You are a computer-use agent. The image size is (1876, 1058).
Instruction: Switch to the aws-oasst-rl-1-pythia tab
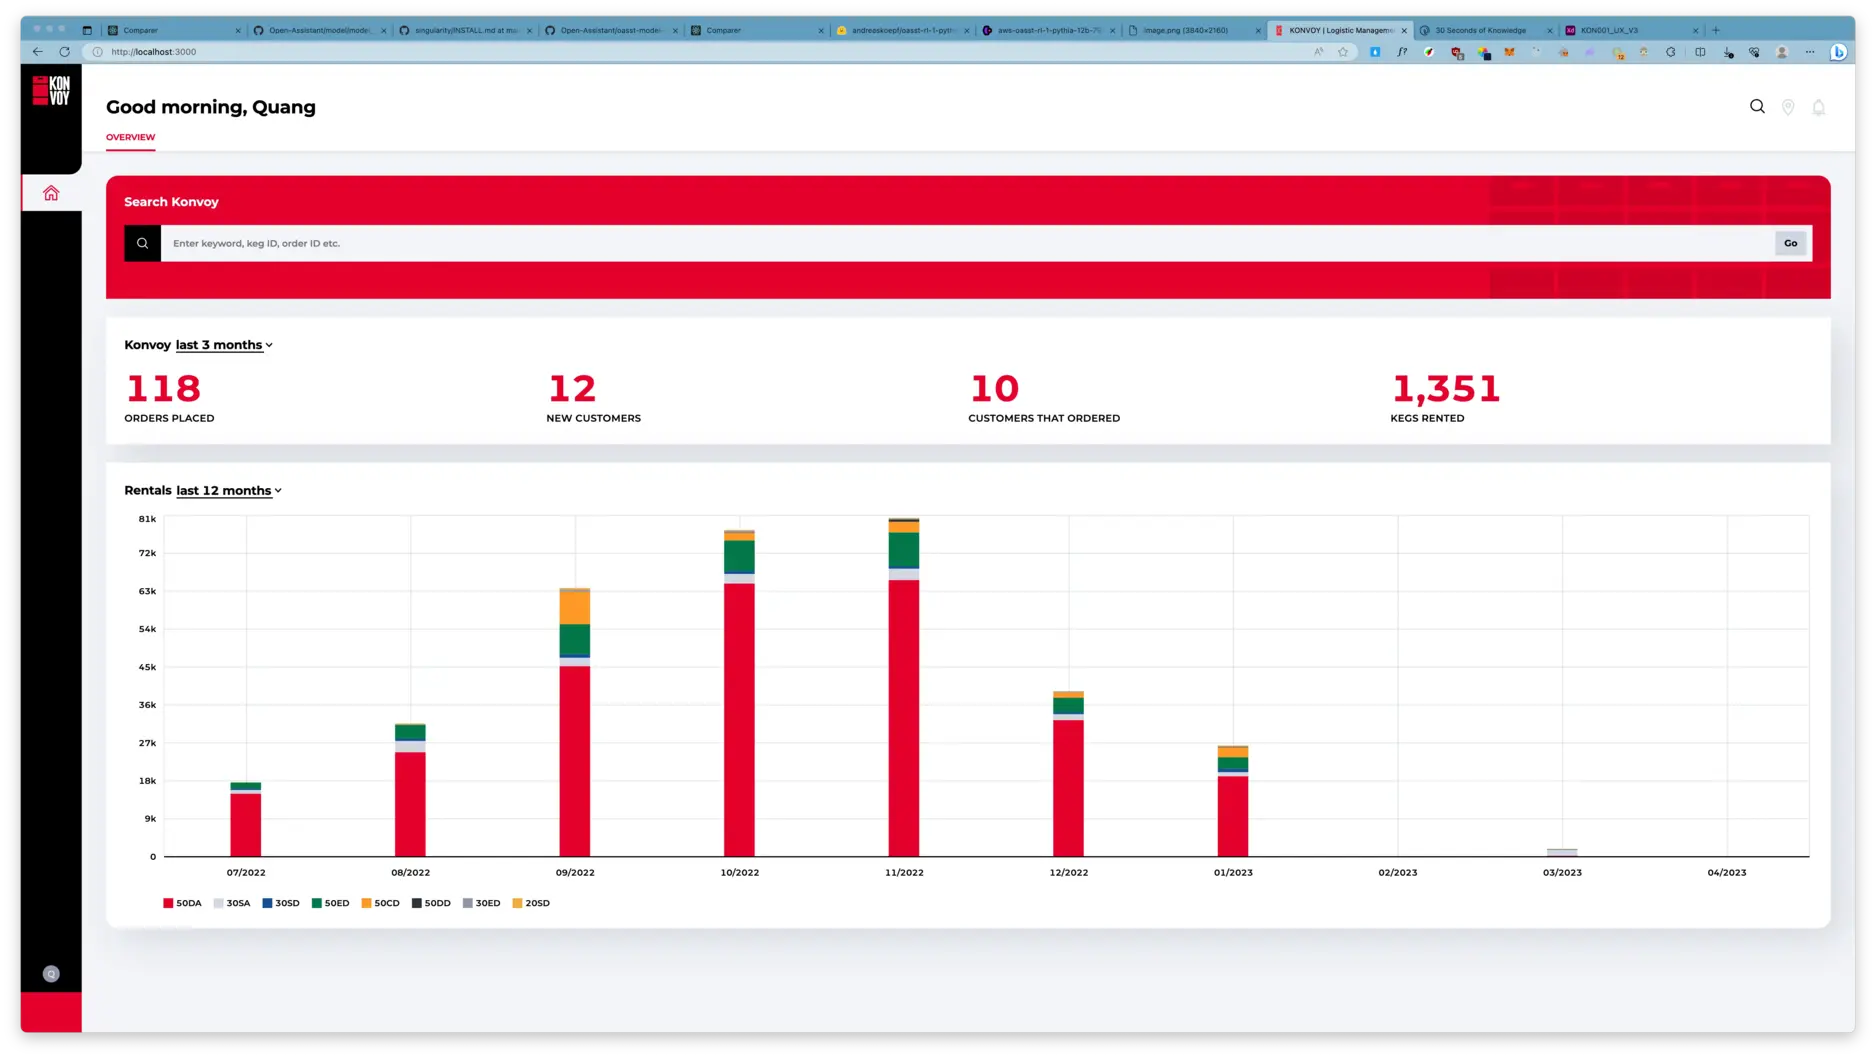(x=1048, y=30)
